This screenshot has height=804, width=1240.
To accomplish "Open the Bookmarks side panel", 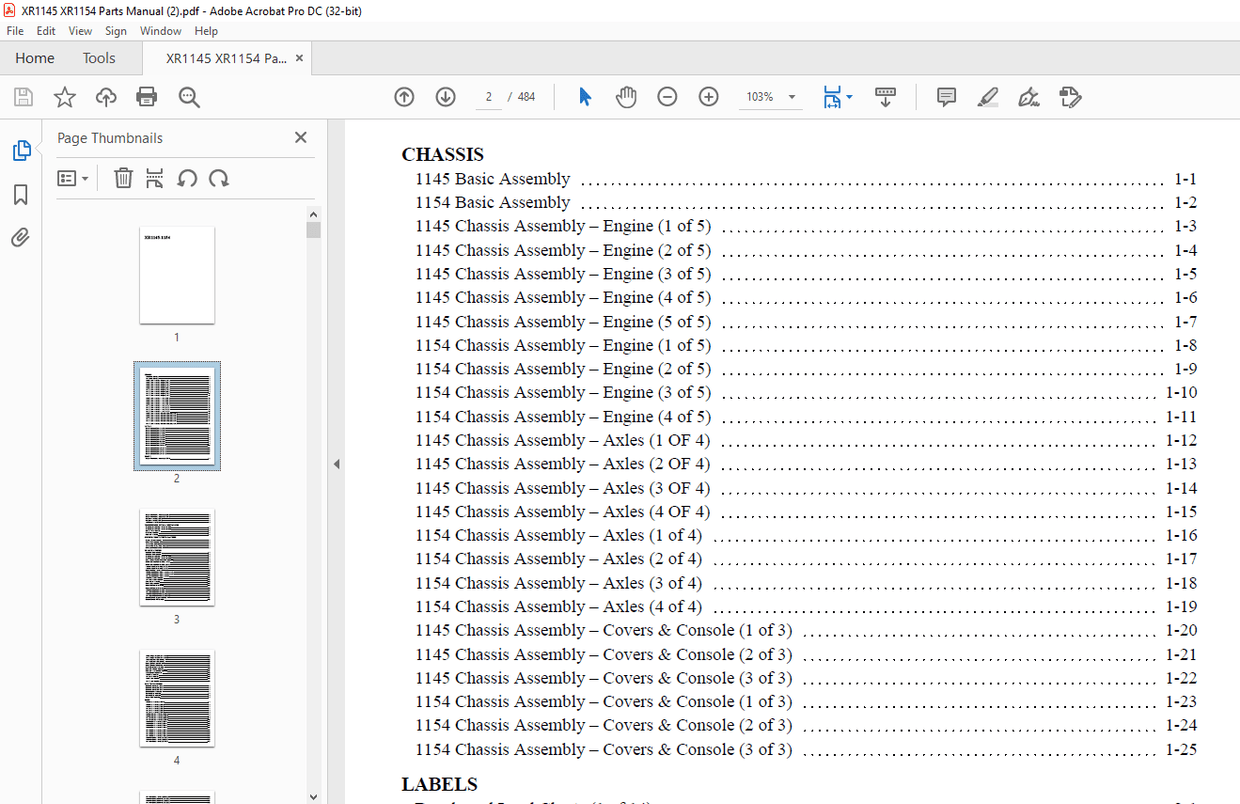I will (x=20, y=194).
